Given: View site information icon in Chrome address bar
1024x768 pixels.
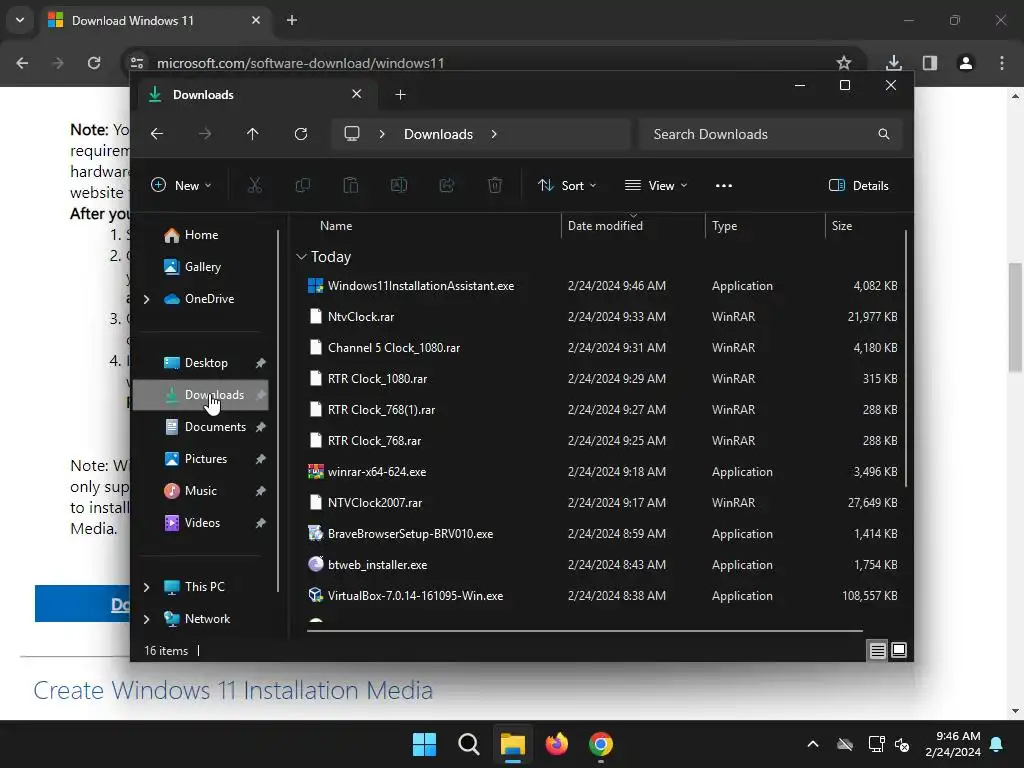Looking at the screenshot, I should 137,63.
